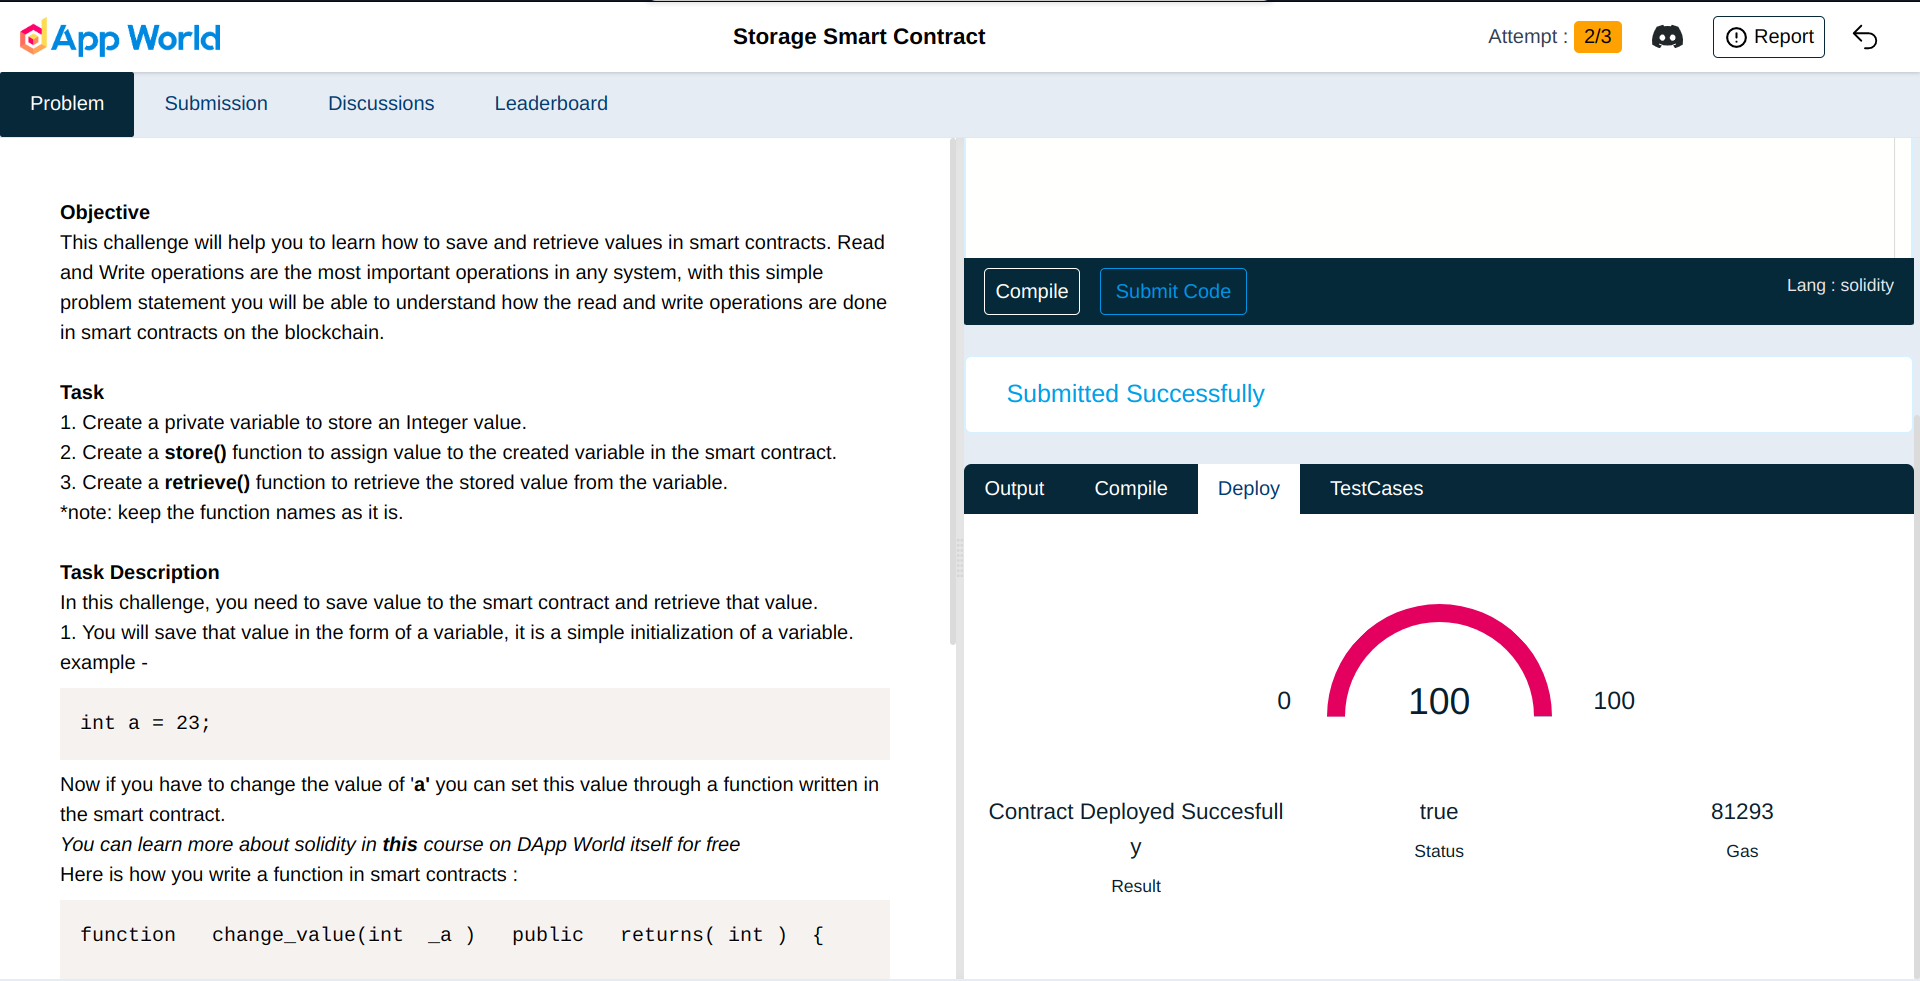
Task: Switch to the TestCases tab
Action: click(1376, 489)
